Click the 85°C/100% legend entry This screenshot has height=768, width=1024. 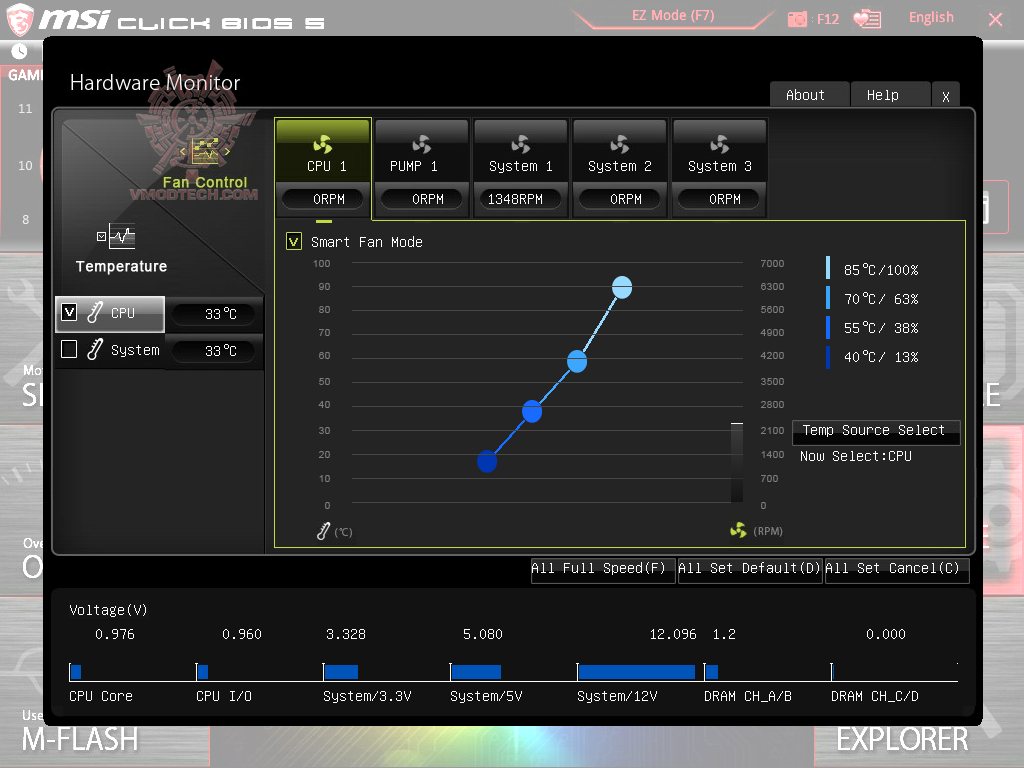click(873, 269)
